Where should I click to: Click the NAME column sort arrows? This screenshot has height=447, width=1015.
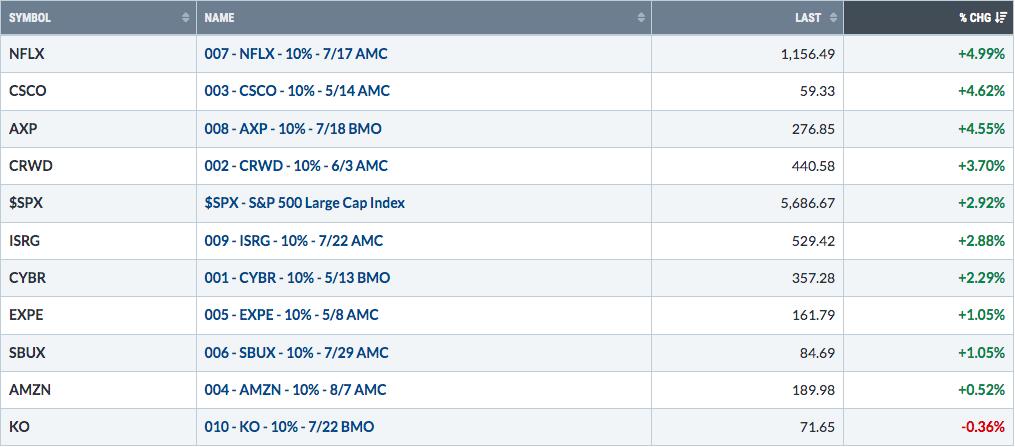pyautogui.click(x=641, y=17)
